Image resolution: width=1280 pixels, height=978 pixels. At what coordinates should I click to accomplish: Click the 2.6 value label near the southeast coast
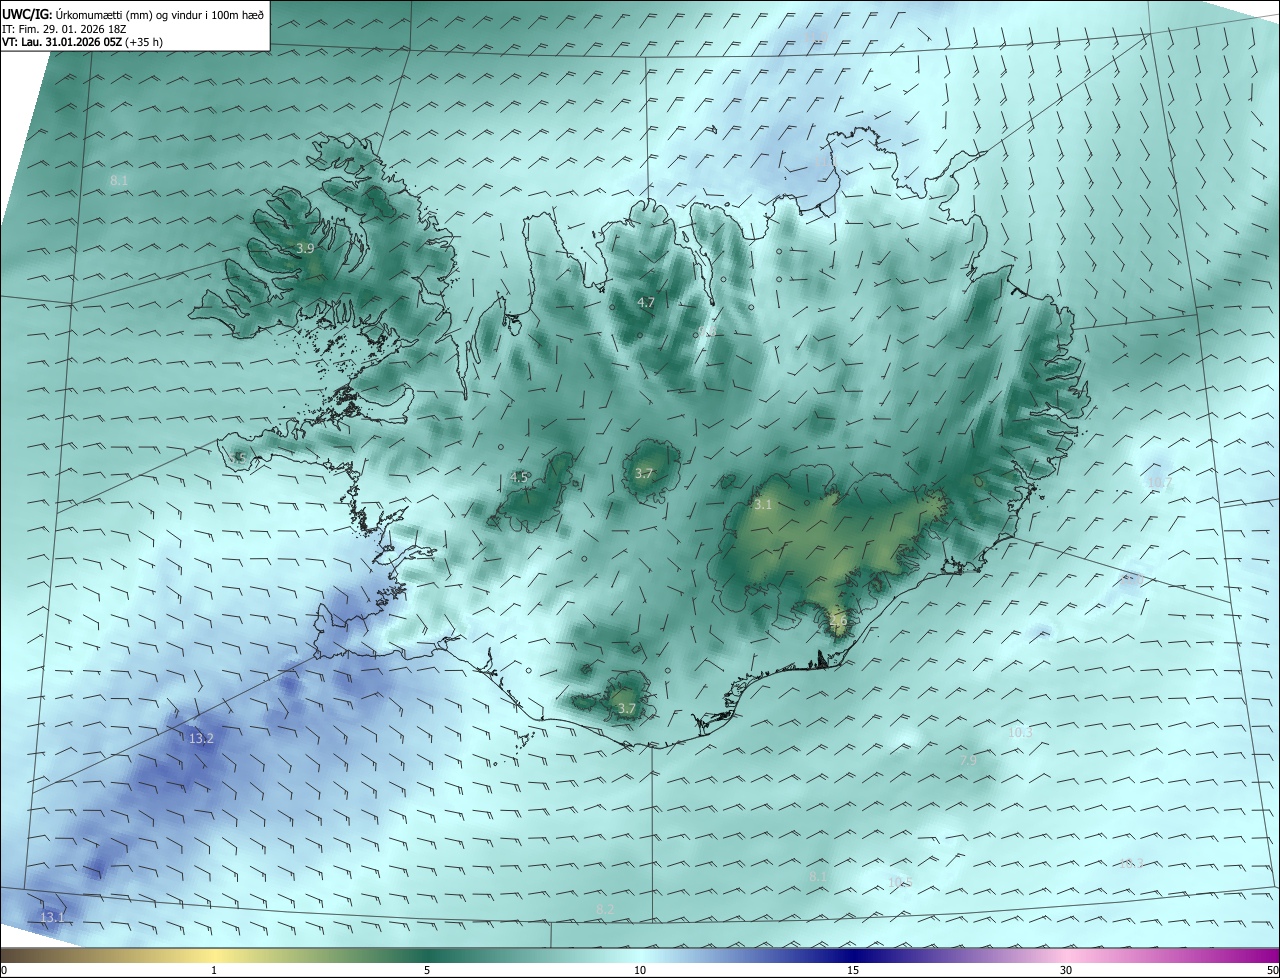pyautogui.click(x=838, y=620)
